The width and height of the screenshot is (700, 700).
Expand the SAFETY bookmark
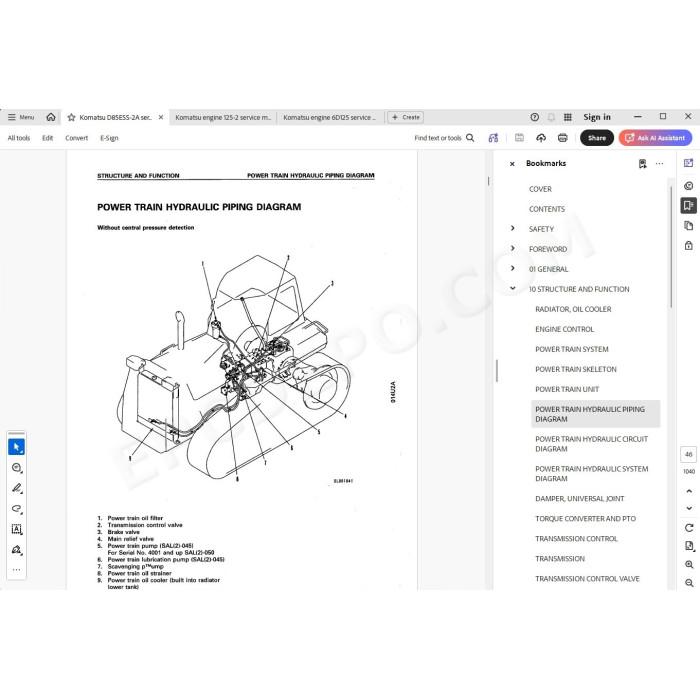[x=512, y=228]
